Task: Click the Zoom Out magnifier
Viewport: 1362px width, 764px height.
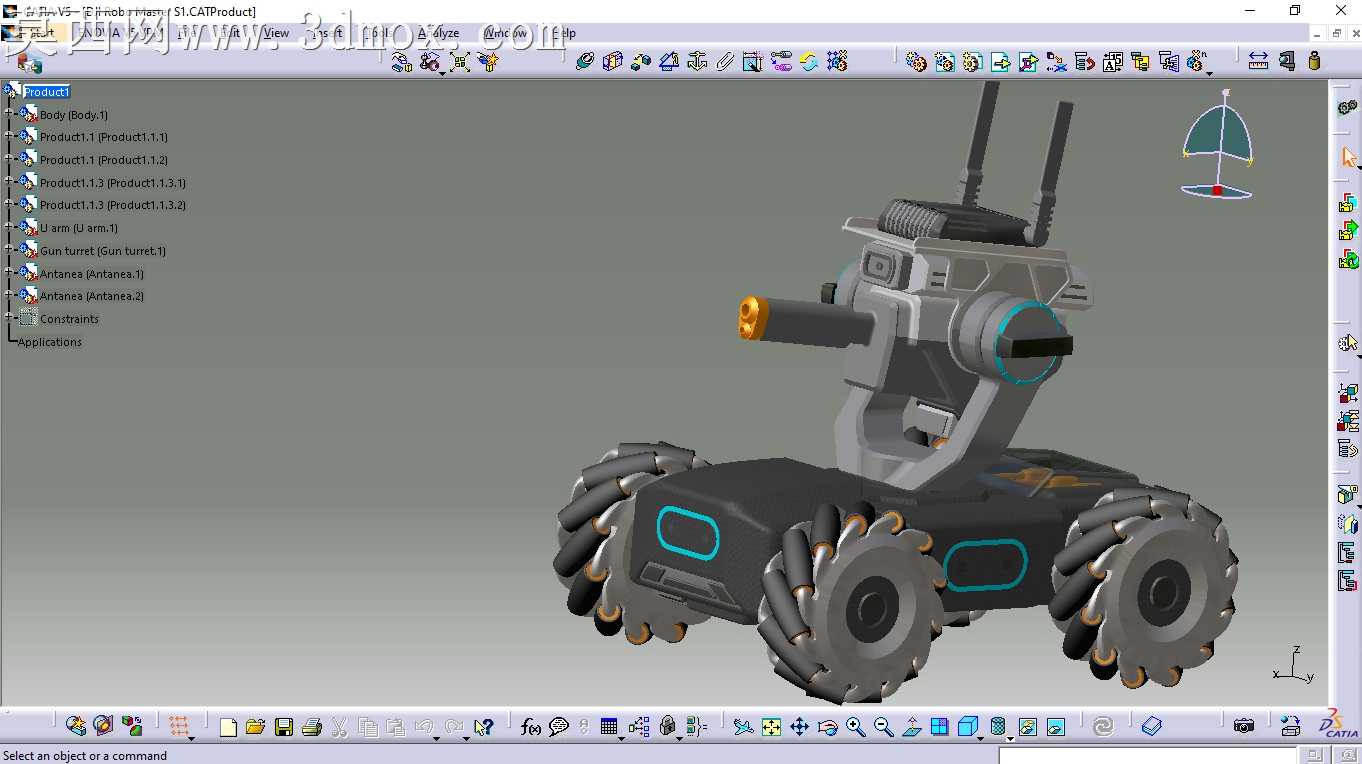Action: coord(883,727)
